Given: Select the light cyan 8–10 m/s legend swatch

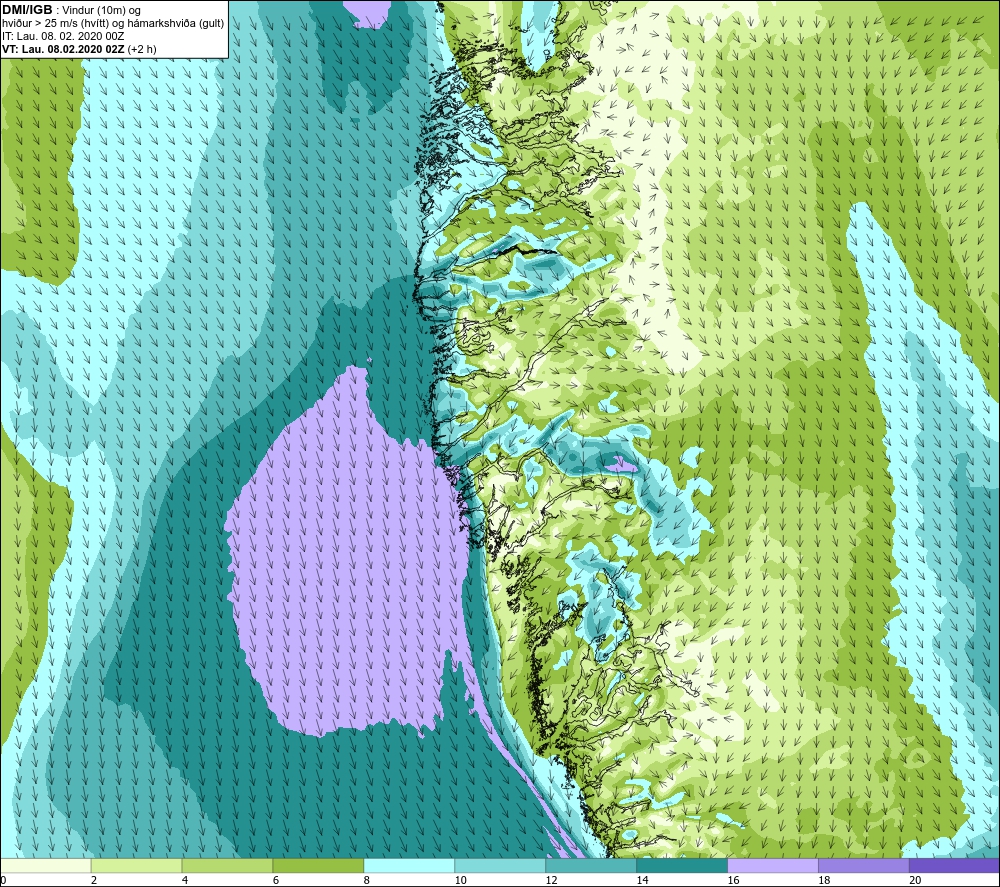Looking at the screenshot, I should click(409, 866).
